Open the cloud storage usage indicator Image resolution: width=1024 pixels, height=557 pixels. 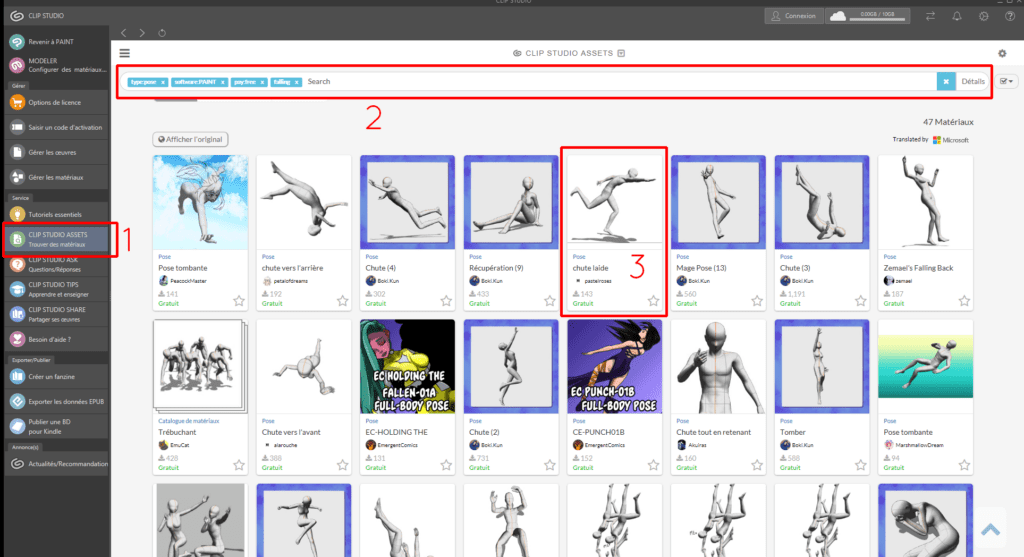point(867,16)
